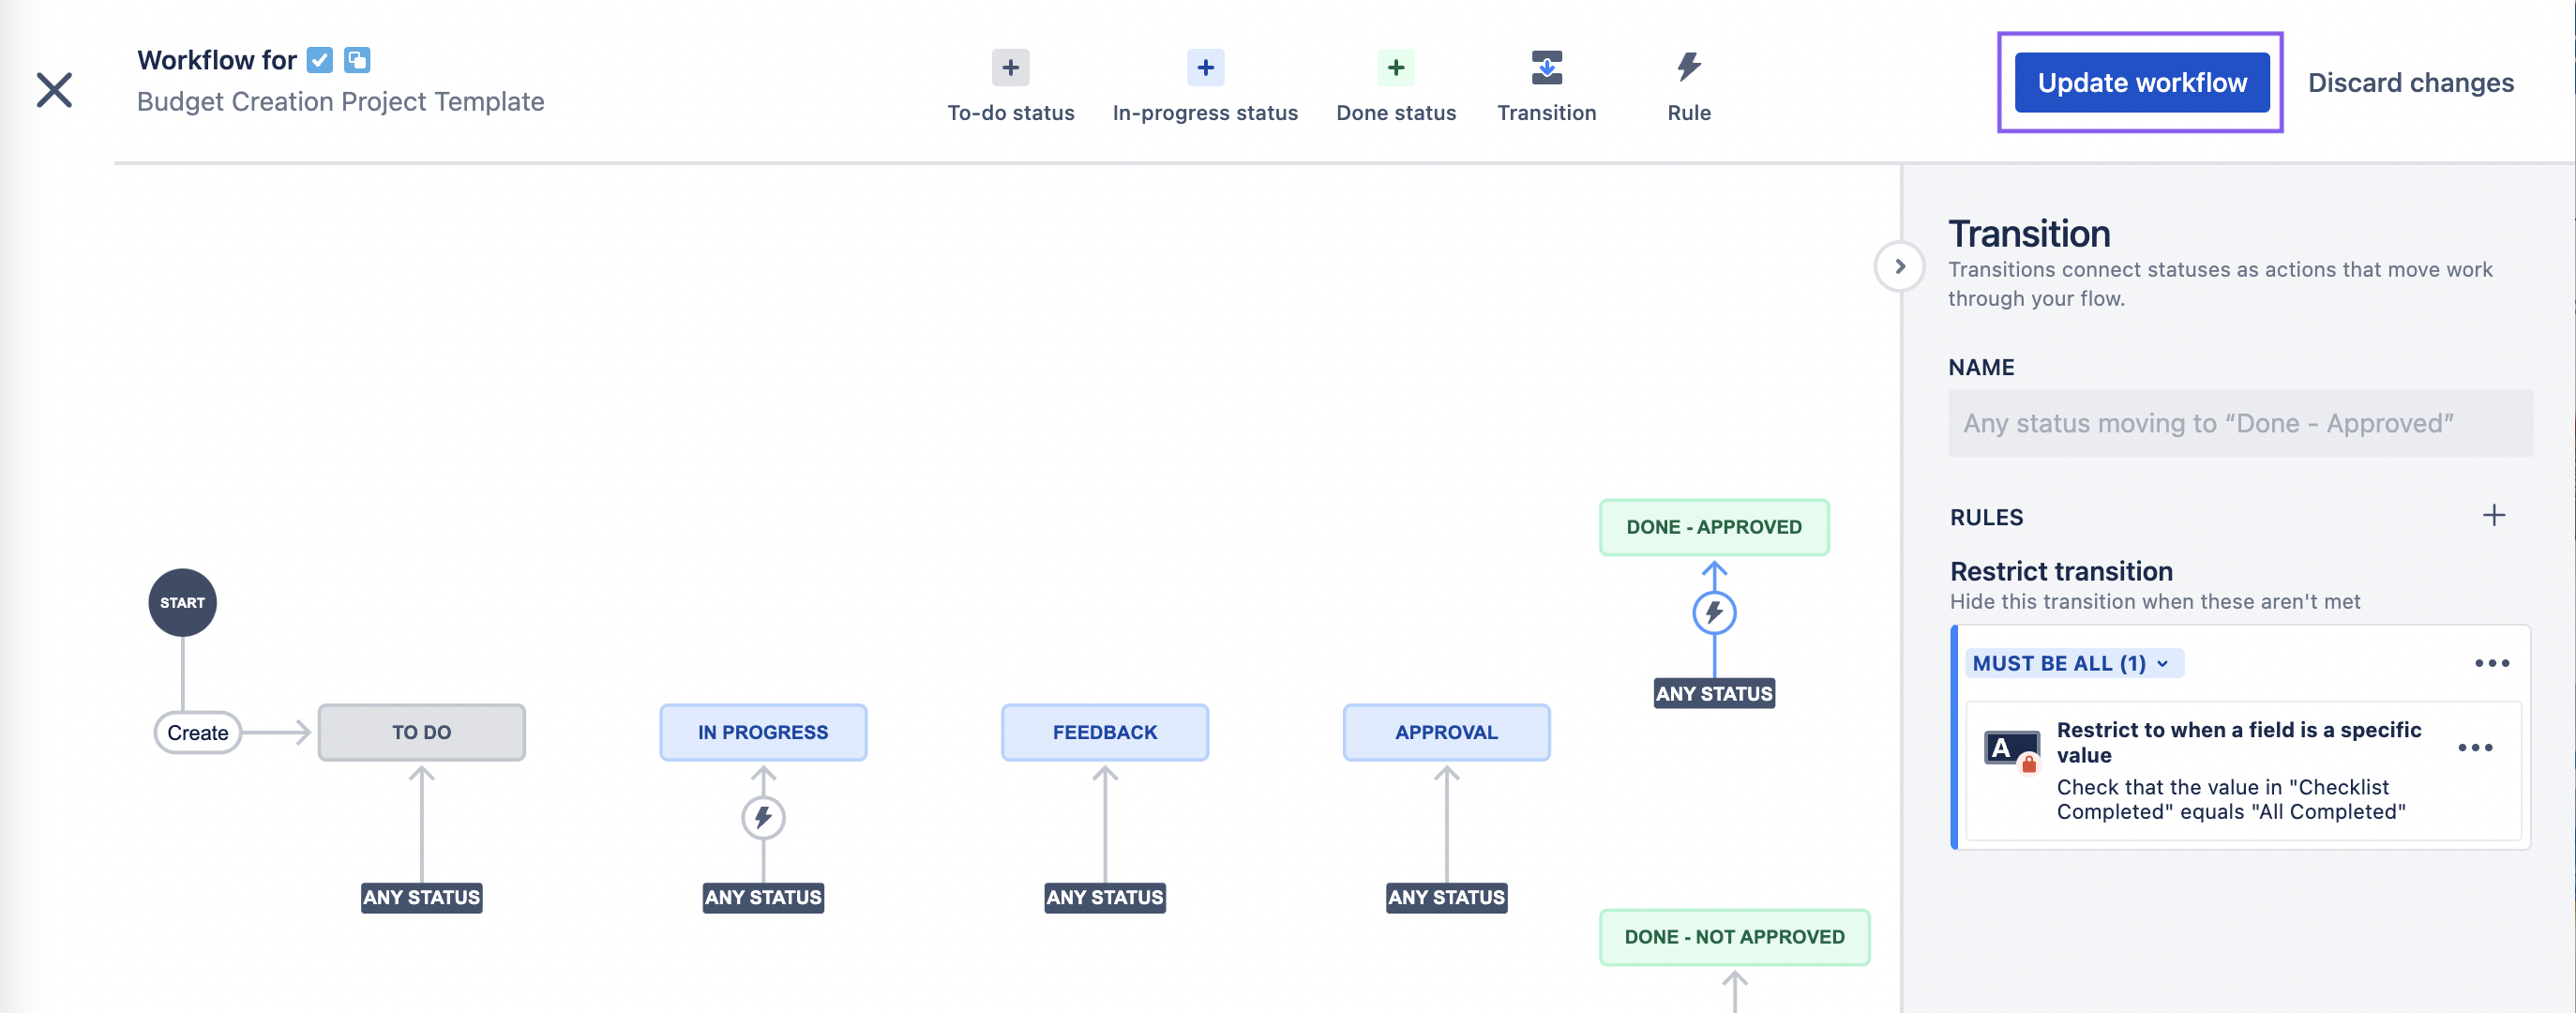Open more options for MUST BE ALL group

2491,663
